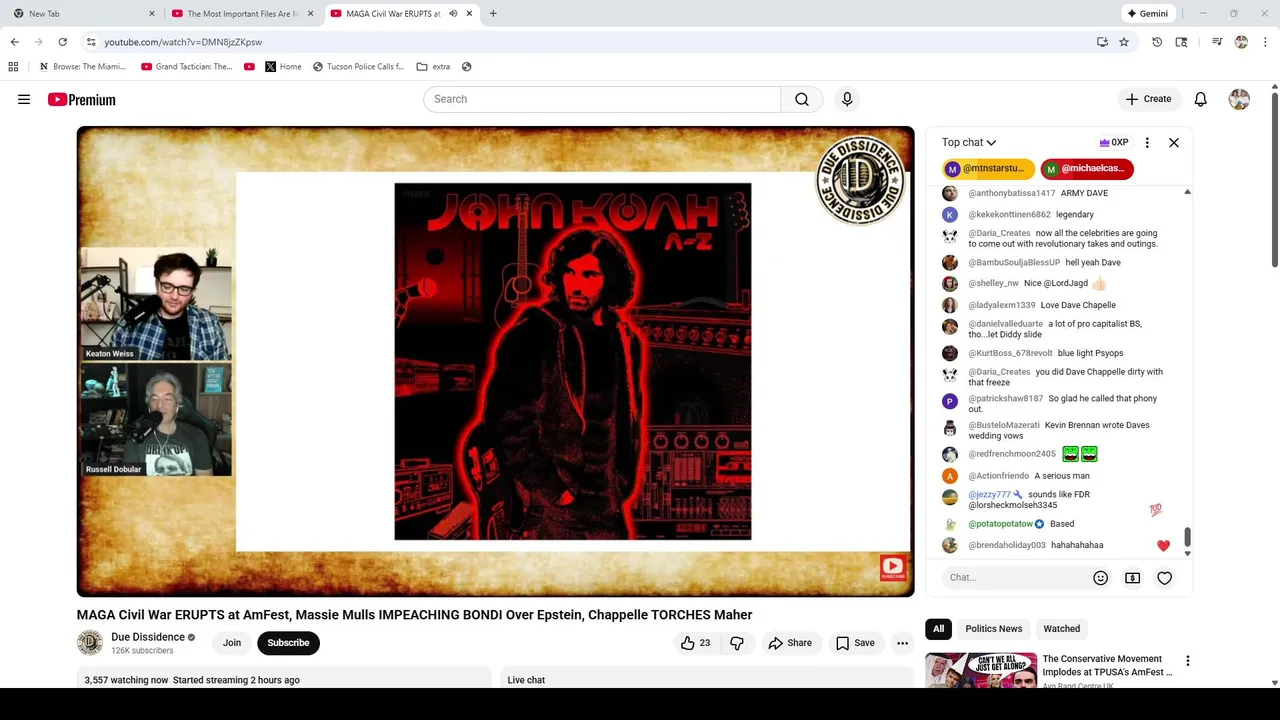Viewport: 1280px width, 720px height.
Task: Open a new browser tab
Action: [493, 14]
